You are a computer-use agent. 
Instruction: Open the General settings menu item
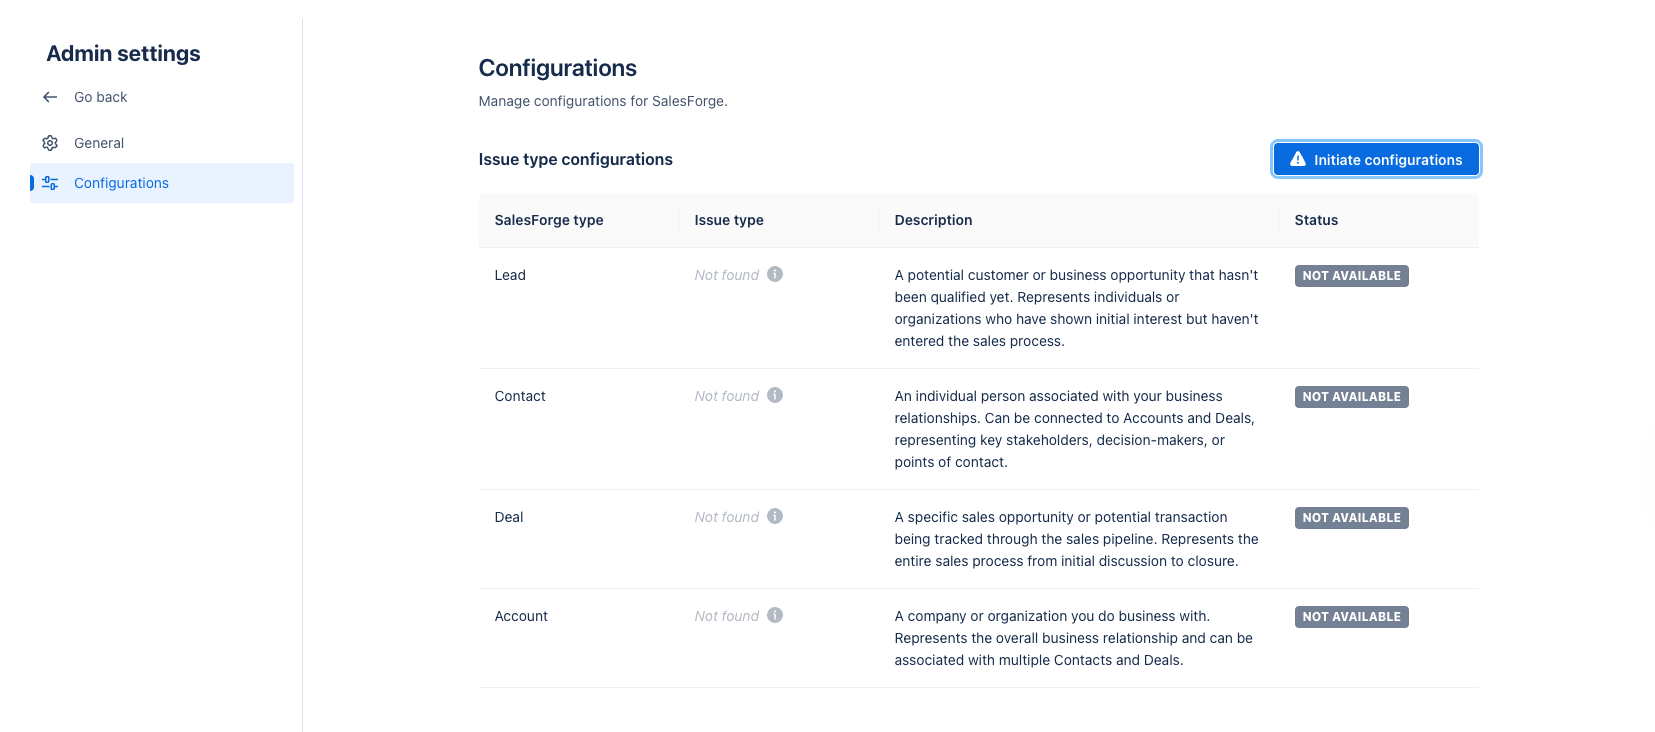(x=99, y=143)
